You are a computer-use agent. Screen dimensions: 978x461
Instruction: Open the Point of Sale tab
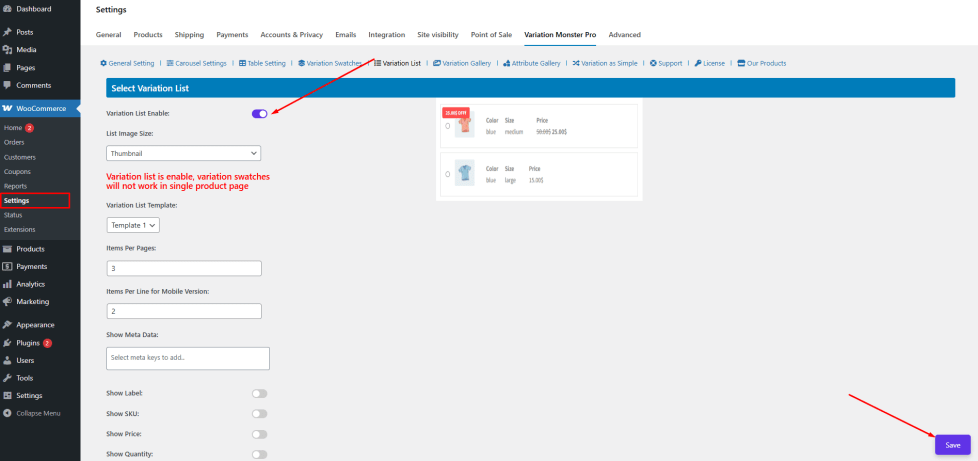click(491, 35)
